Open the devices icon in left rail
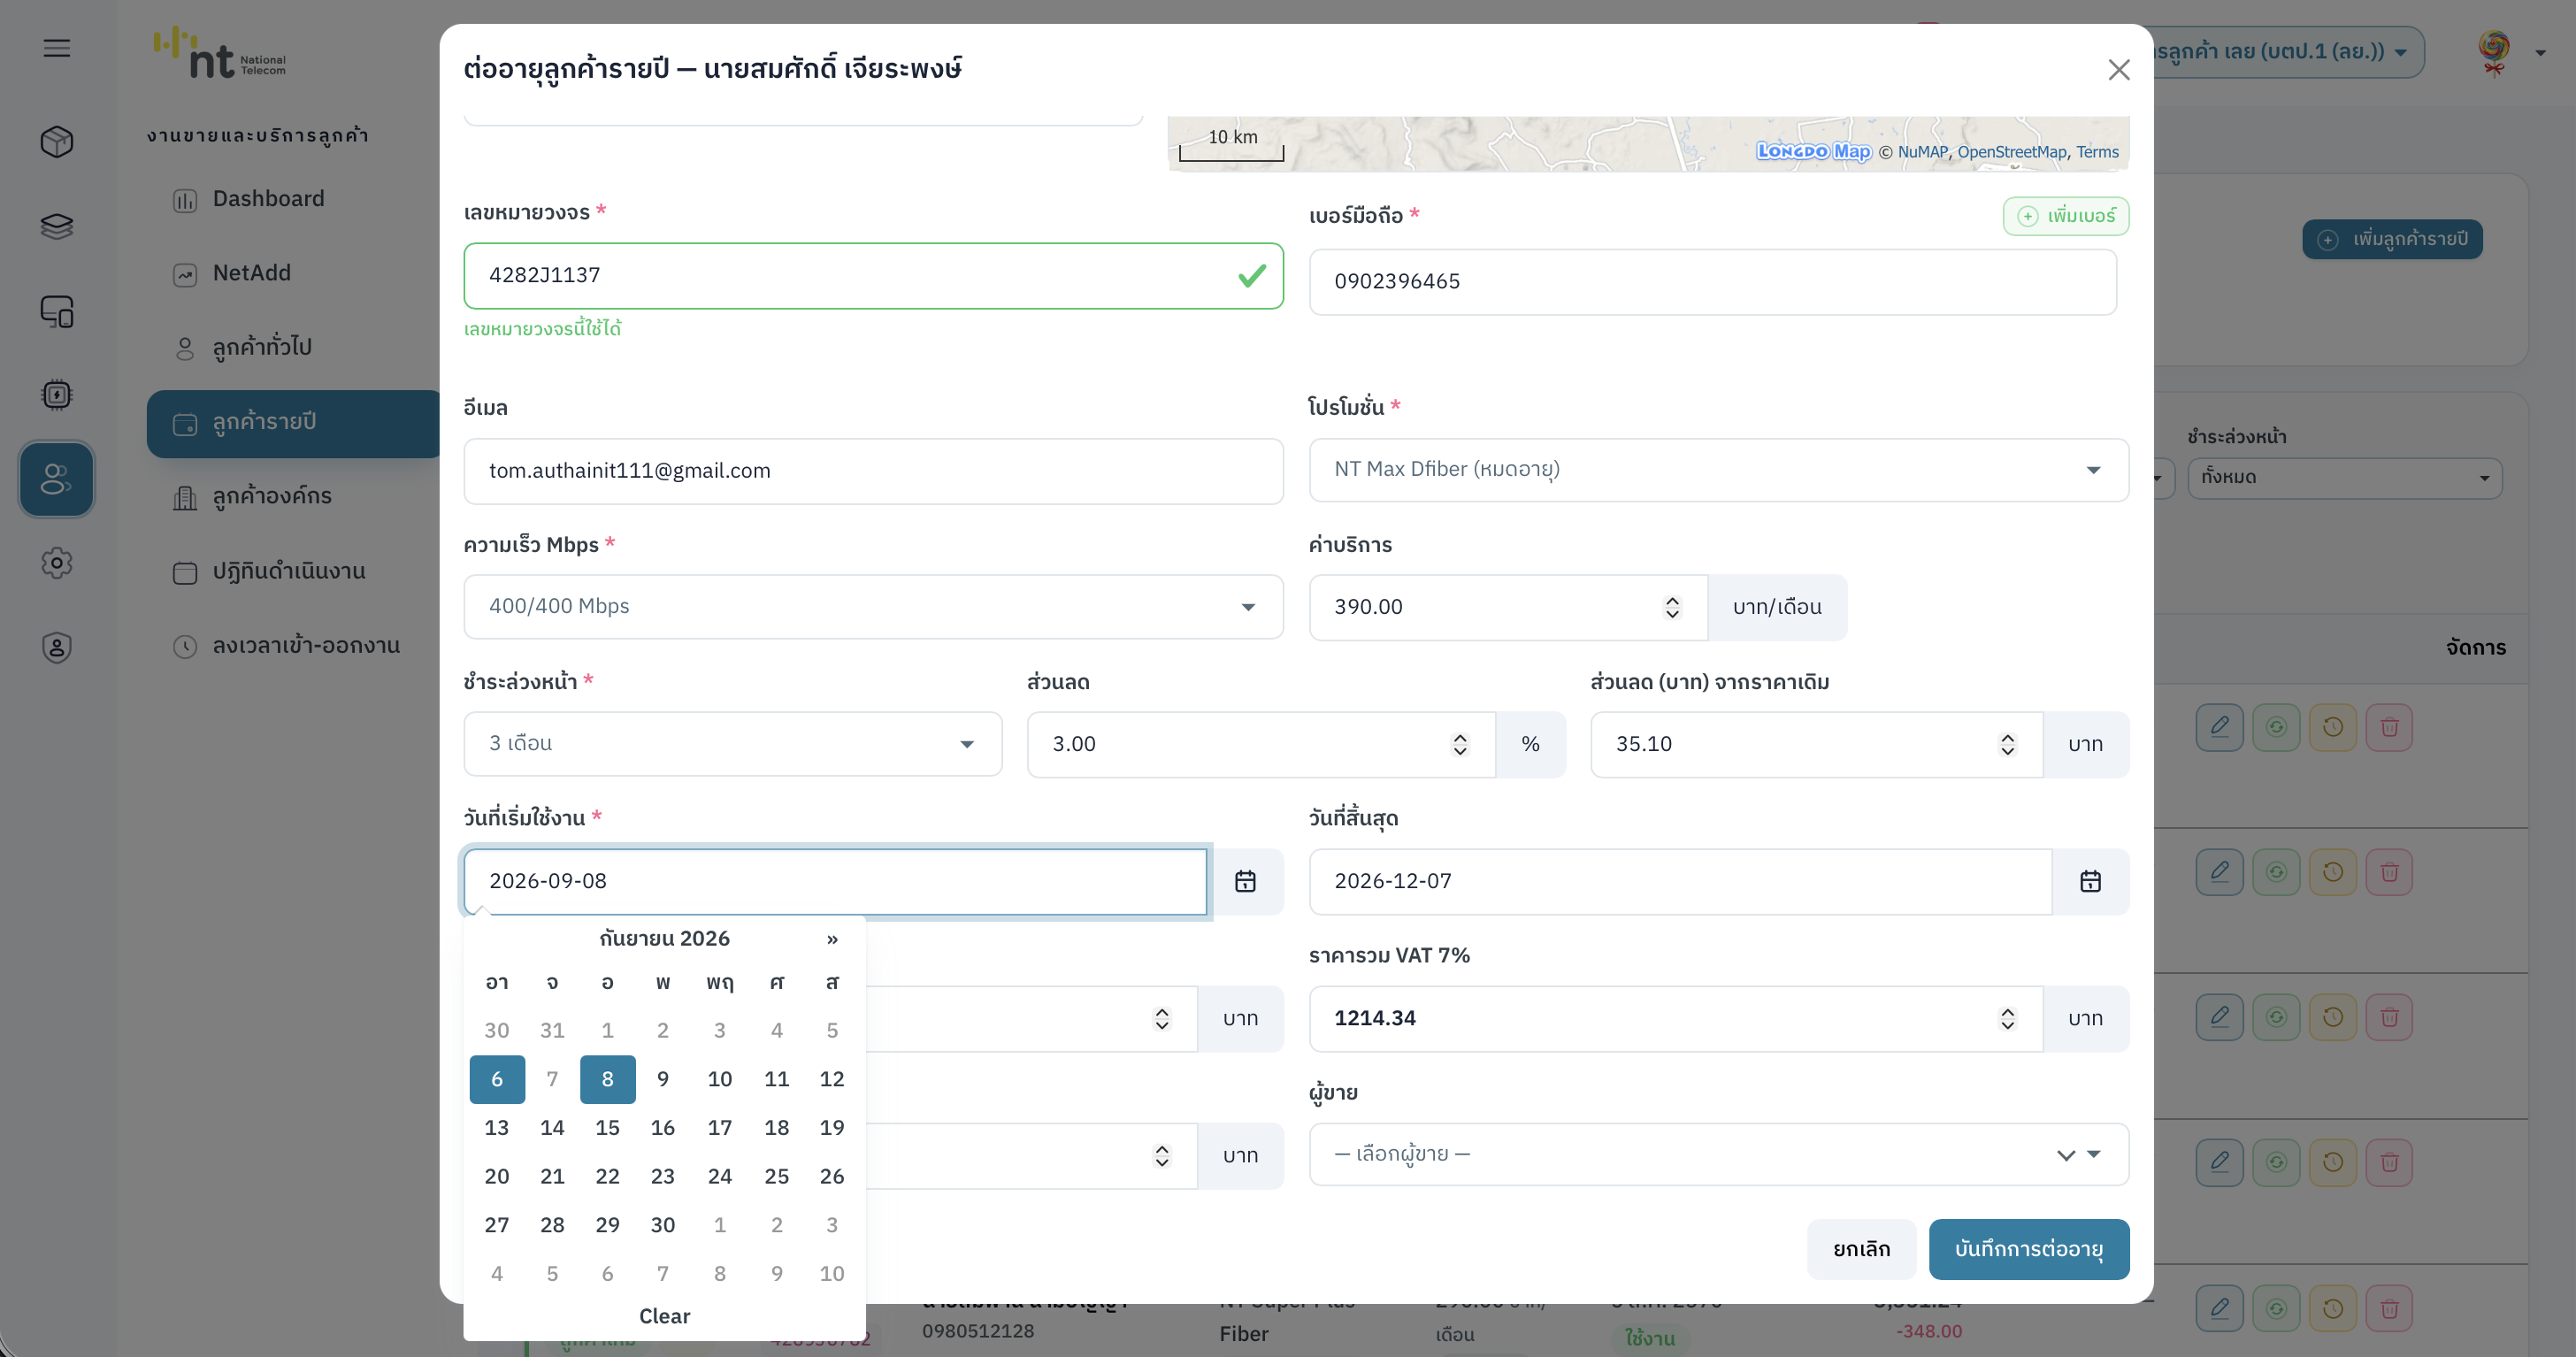The height and width of the screenshot is (1357, 2576). [57, 311]
